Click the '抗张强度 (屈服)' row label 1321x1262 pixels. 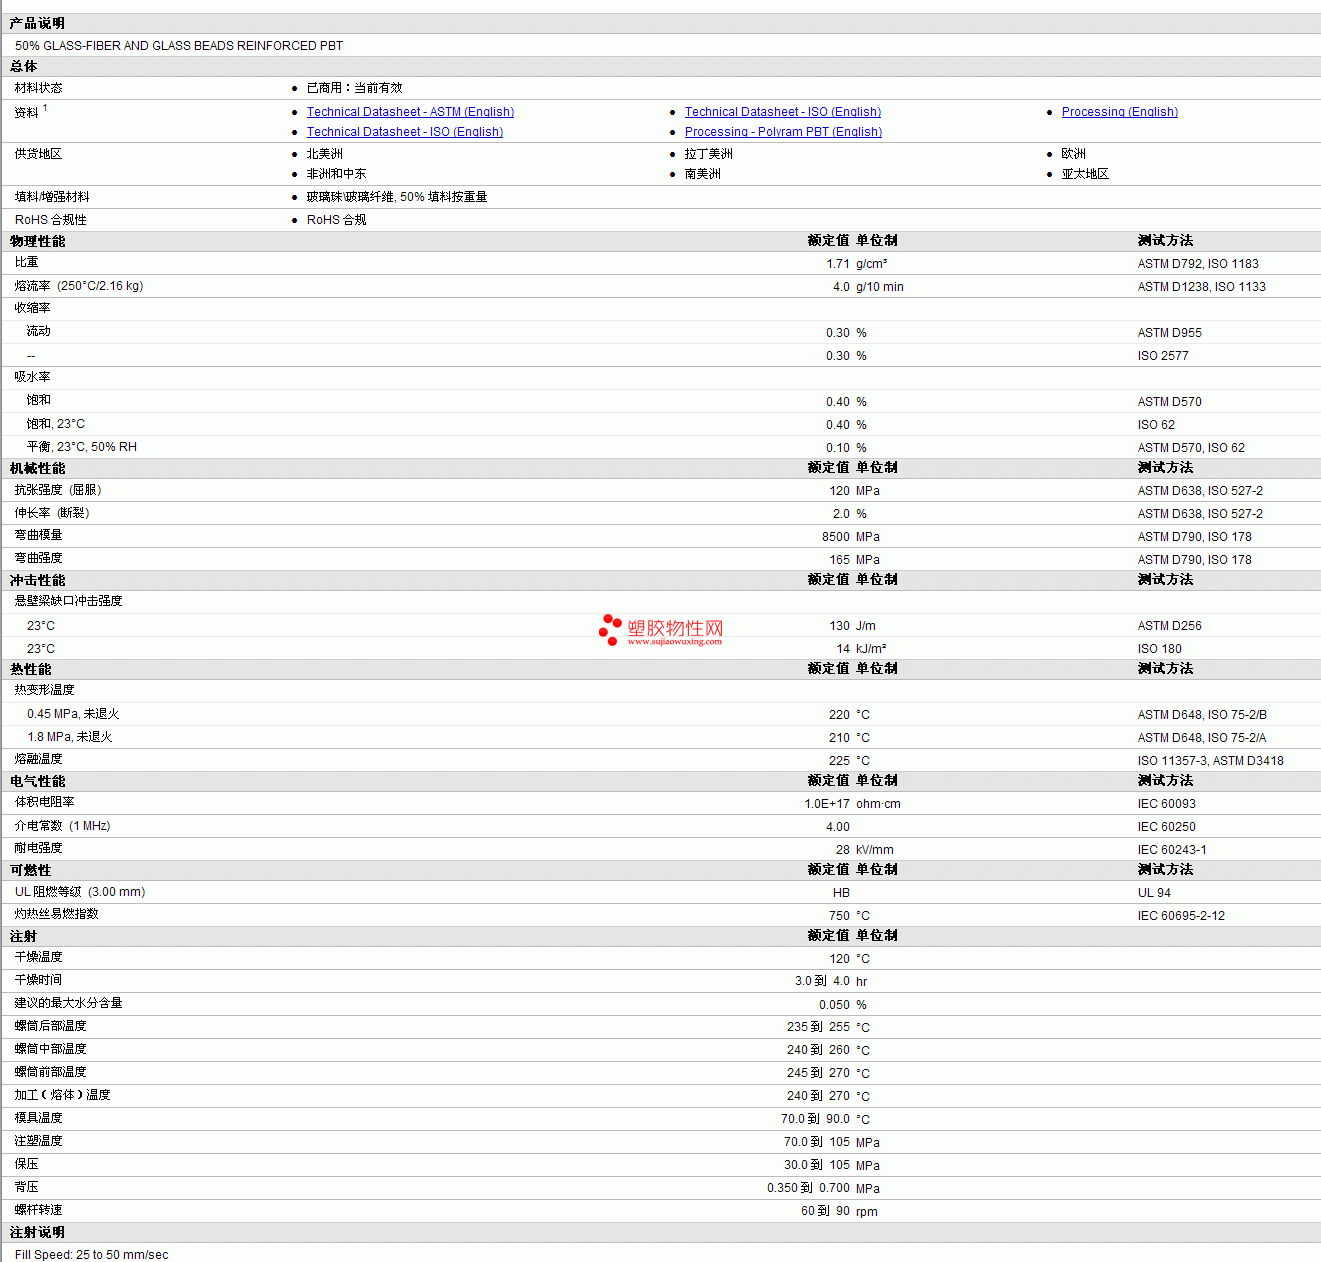point(58,490)
